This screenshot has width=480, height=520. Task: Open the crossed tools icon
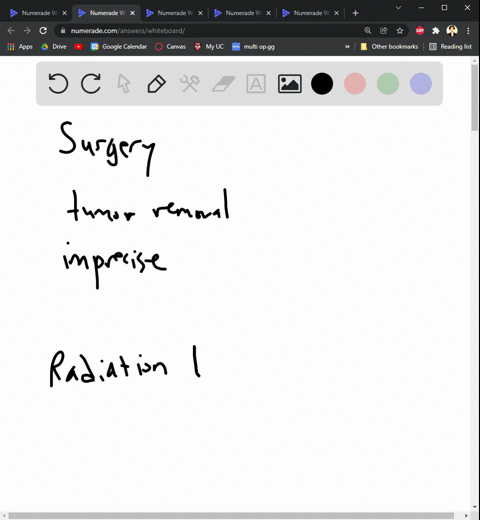pos(190,83)
